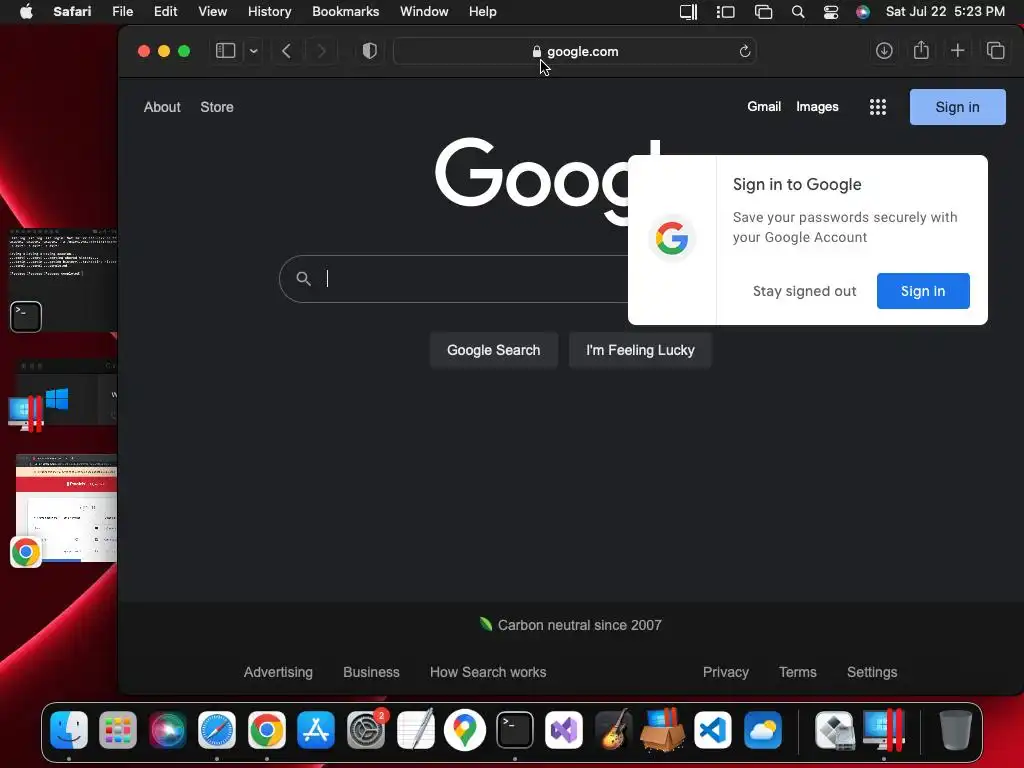The image size is (1024, 768).
Task: Open the History menu
Action: pos(269,12)
